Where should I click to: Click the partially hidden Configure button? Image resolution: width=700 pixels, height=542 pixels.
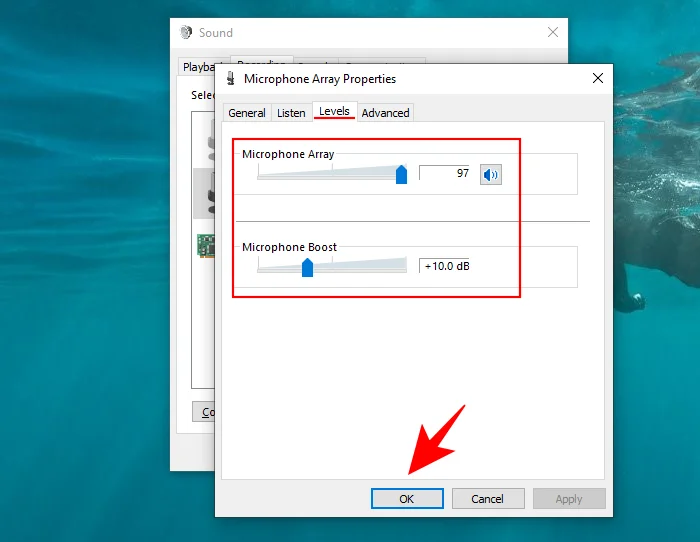(x=204, y=412)
